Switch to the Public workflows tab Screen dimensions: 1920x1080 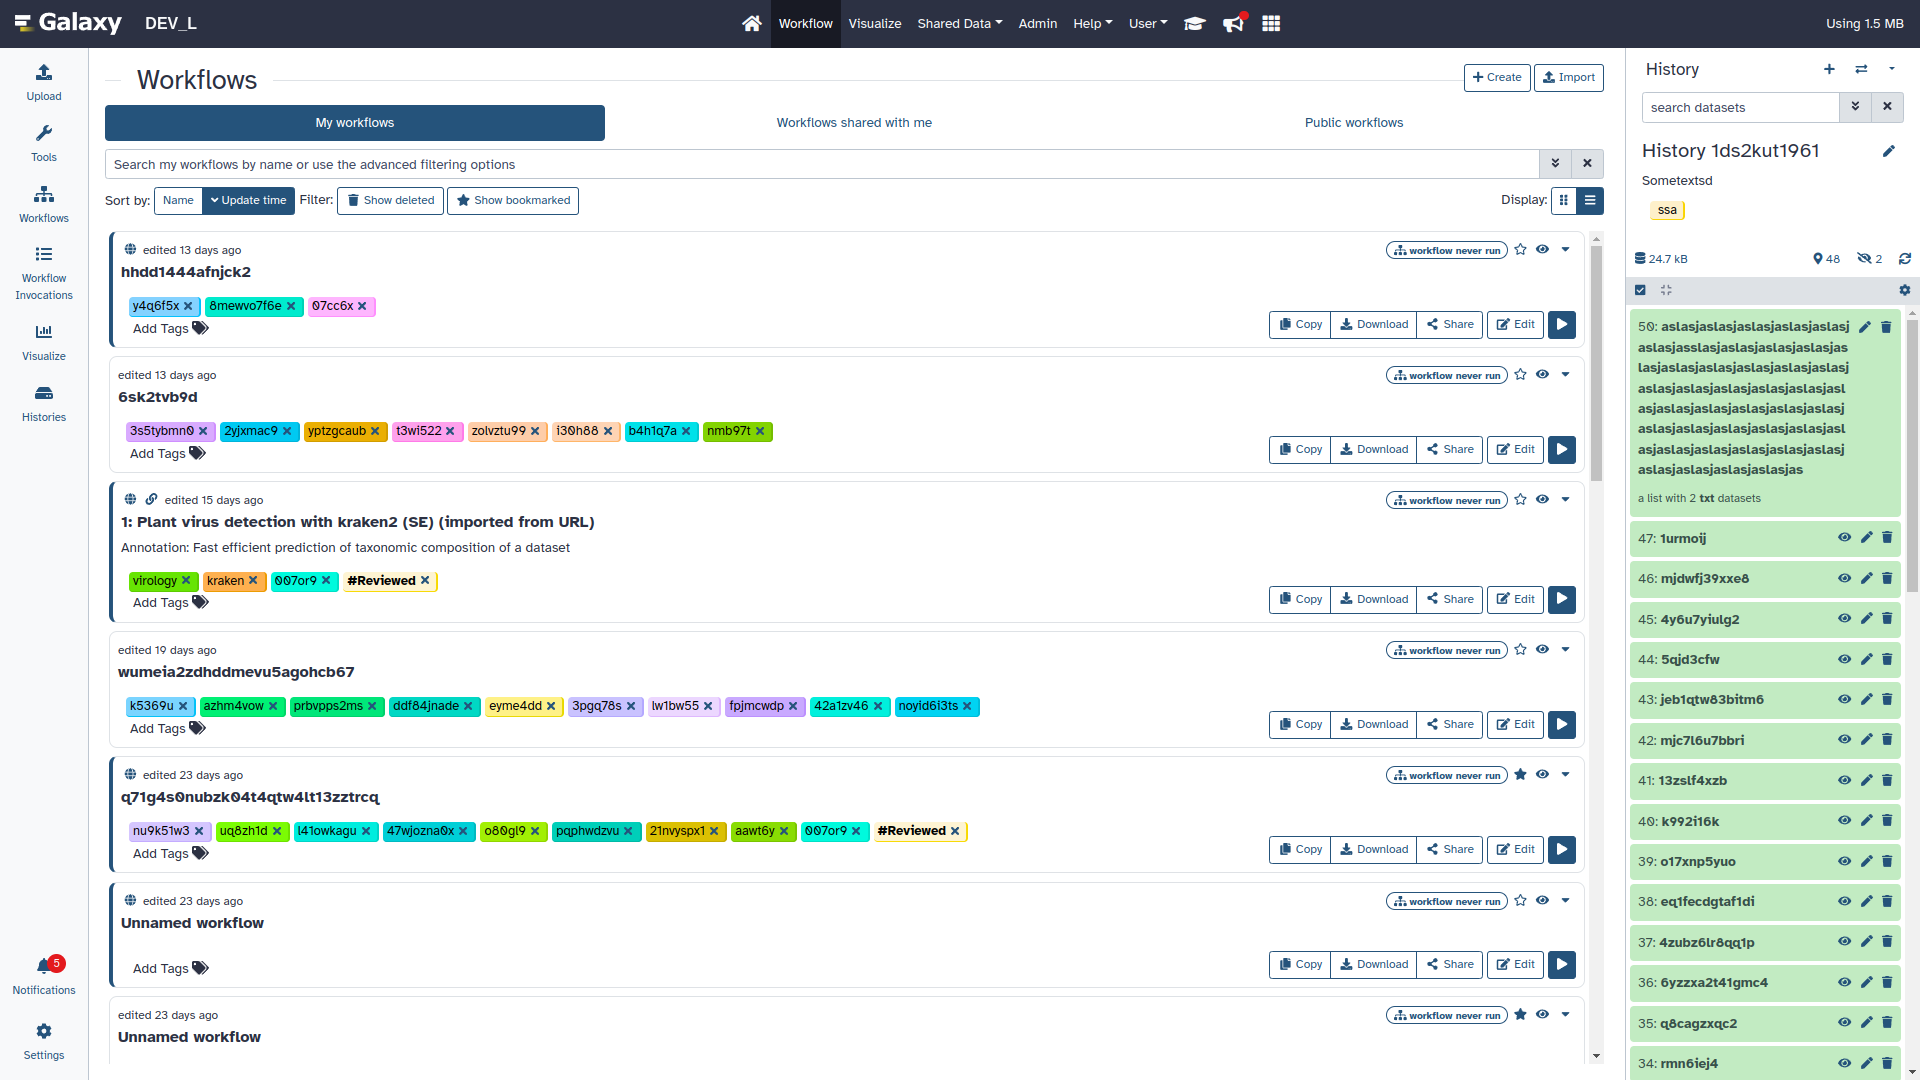[x=1354, y=122]
